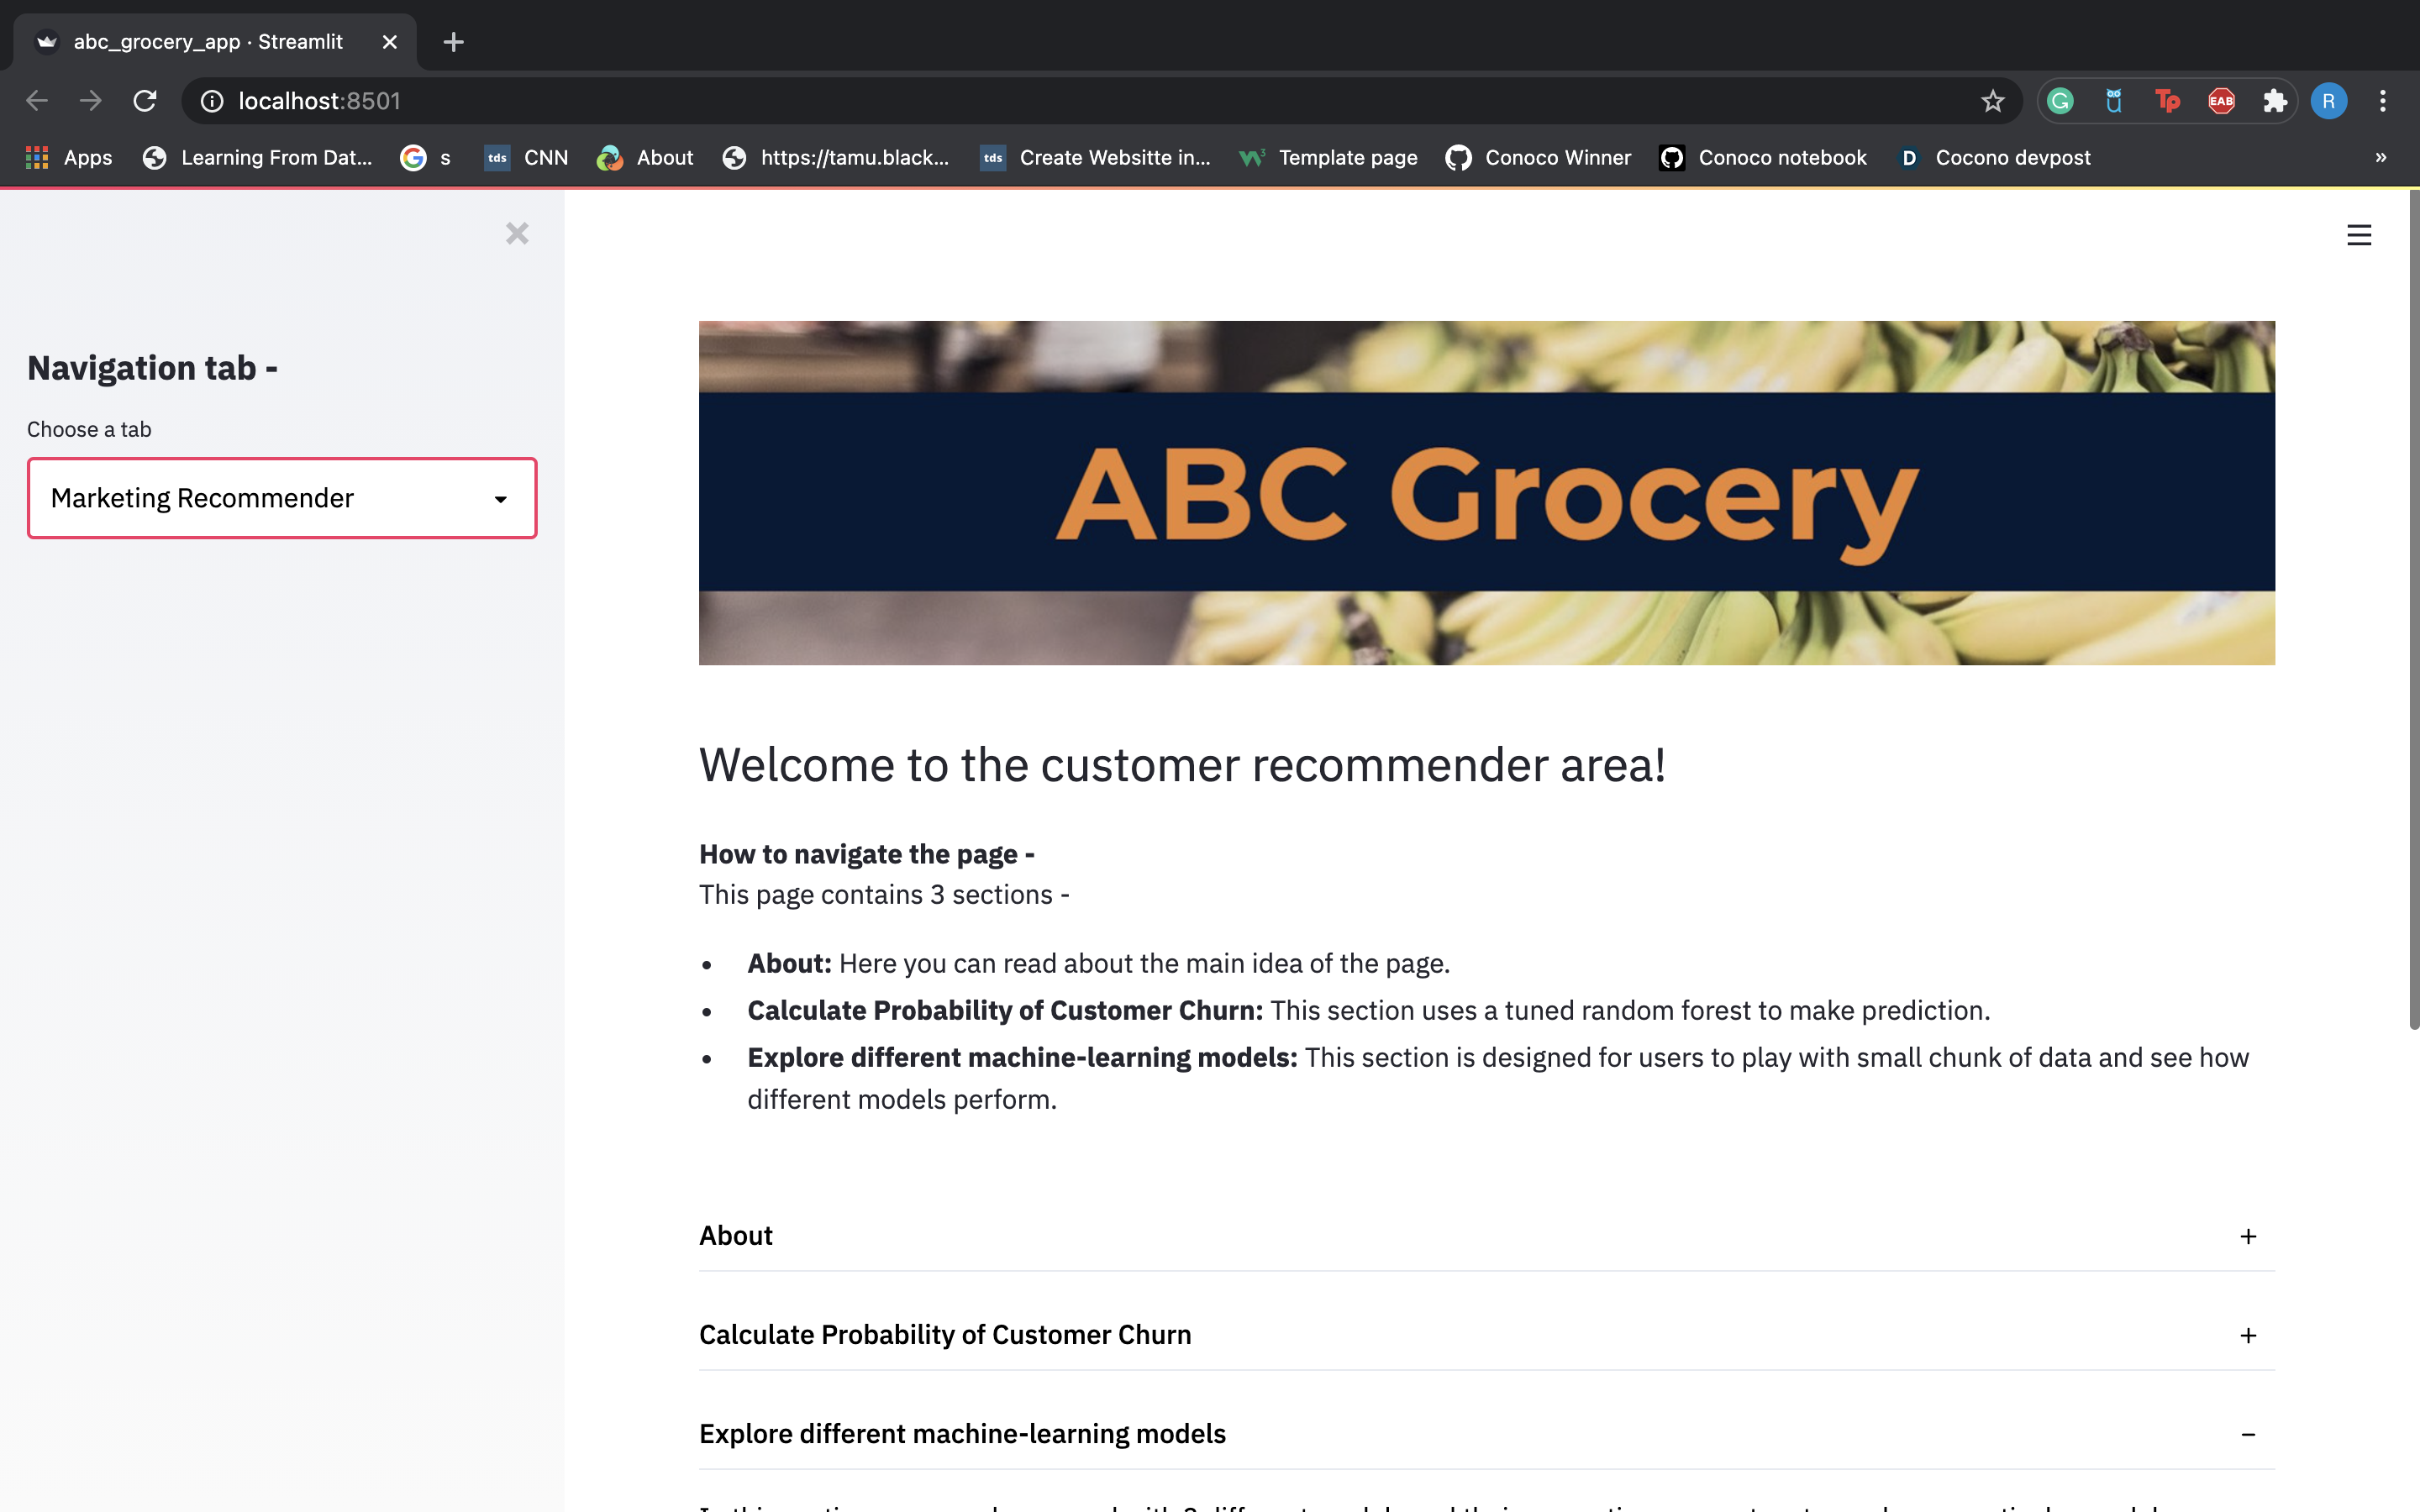2420x1512 pixels.
Task: Click the Apps bookmarks shortcut
Action: 68,158
